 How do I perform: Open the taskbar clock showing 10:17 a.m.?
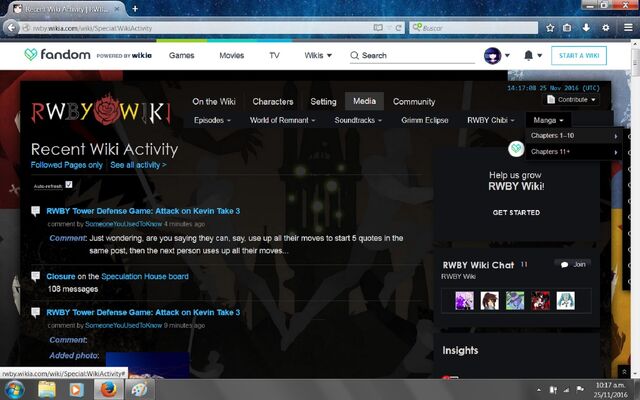point(611,390)
